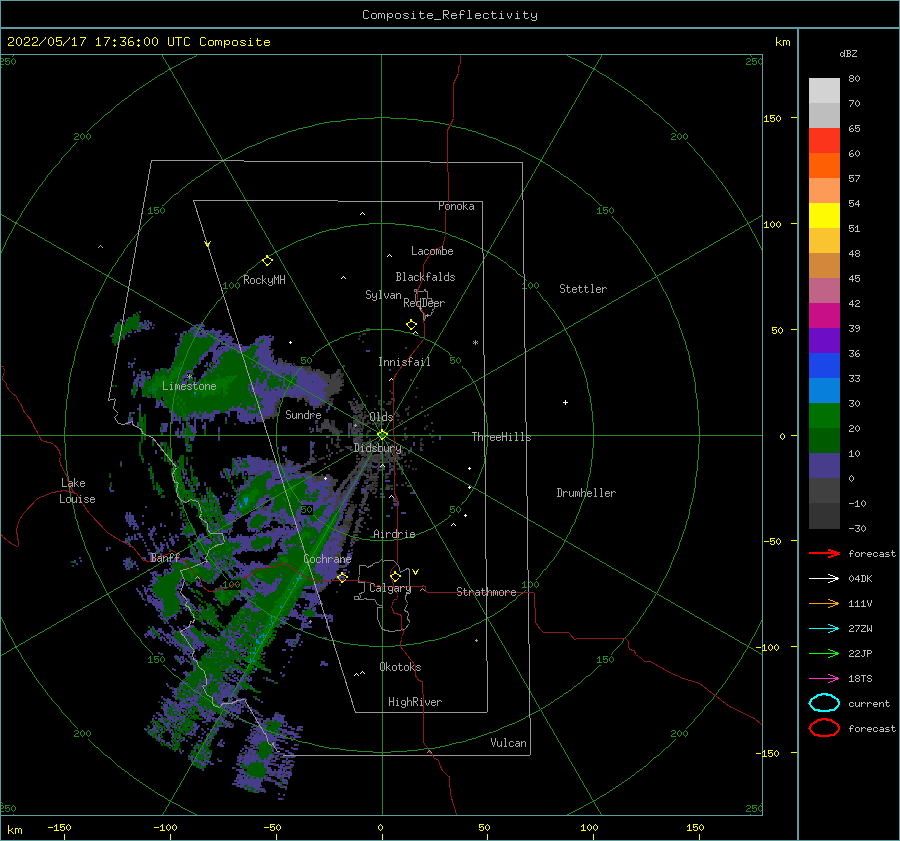Click the Okotoks label

click(x=400, y=667)
